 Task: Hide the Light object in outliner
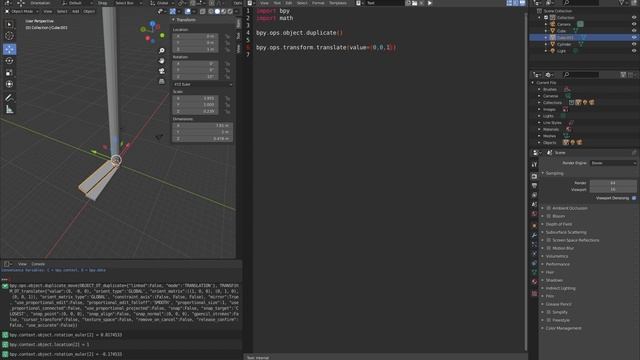click(634, 51)
